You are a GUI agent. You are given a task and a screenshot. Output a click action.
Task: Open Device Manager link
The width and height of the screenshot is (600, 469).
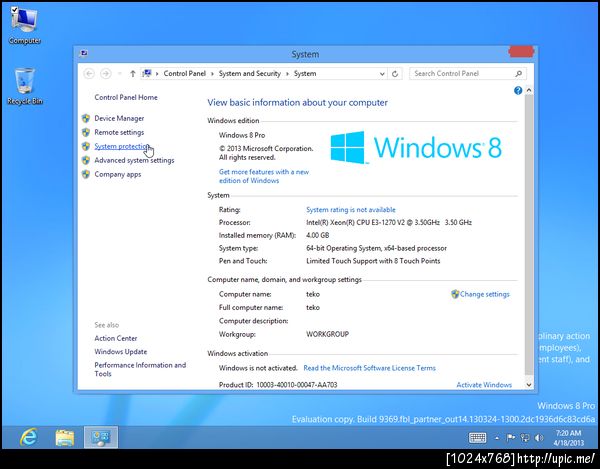(119, 118)
